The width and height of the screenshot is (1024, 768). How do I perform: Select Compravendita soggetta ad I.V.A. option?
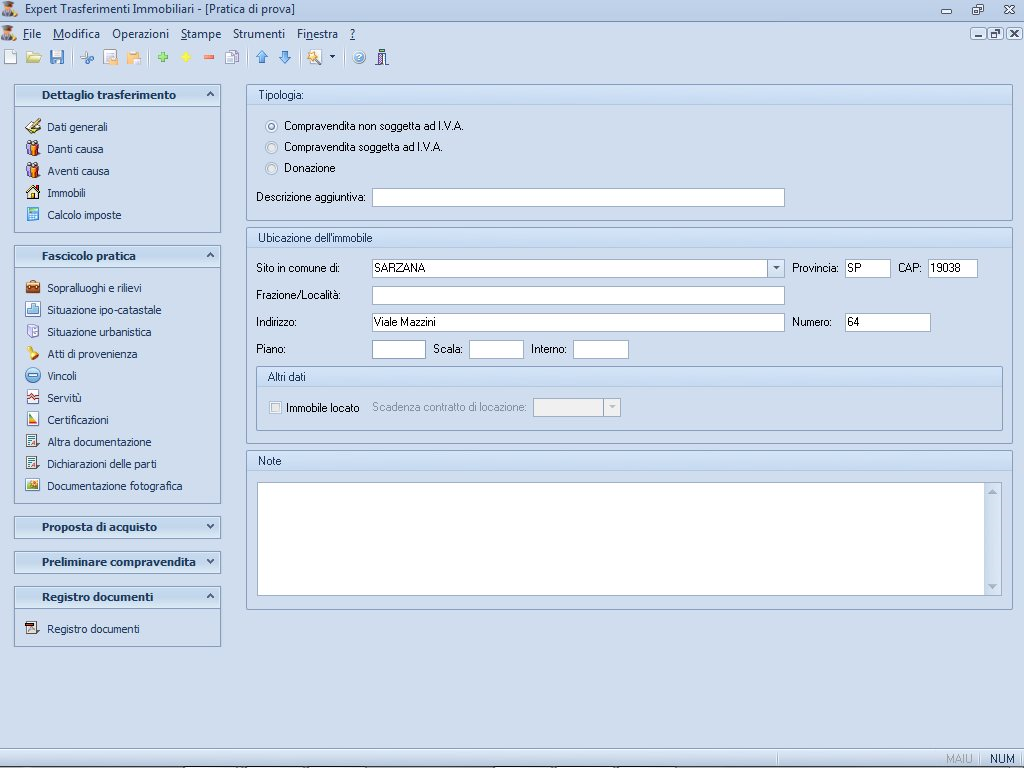pos(271,147)
